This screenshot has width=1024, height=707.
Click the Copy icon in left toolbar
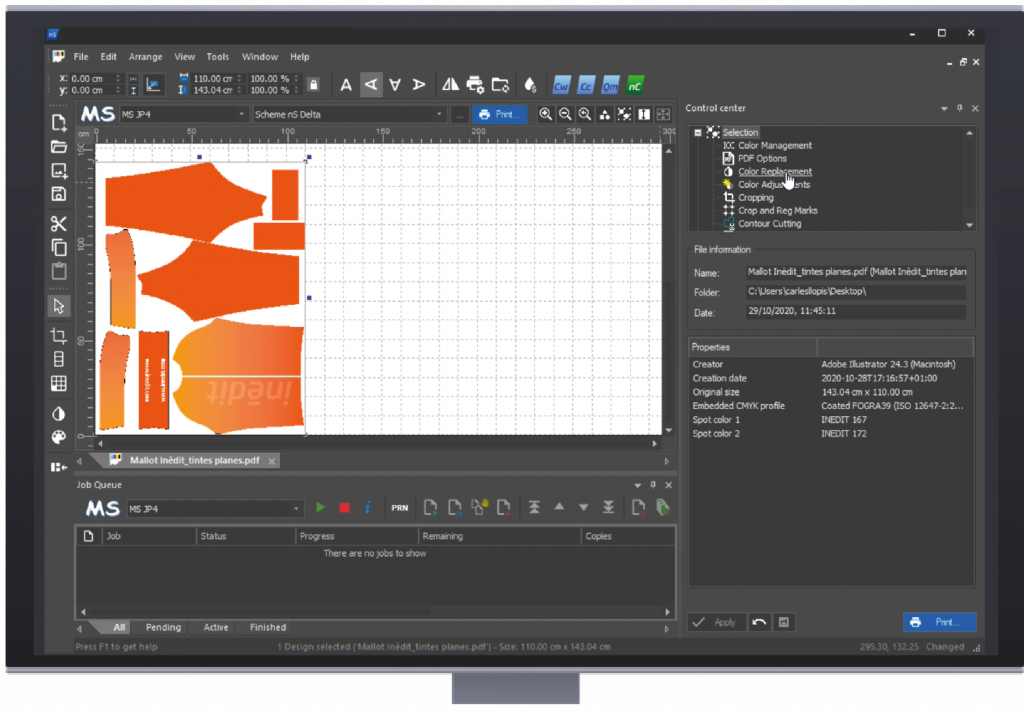pyautogui.click(x=59, y=247)
